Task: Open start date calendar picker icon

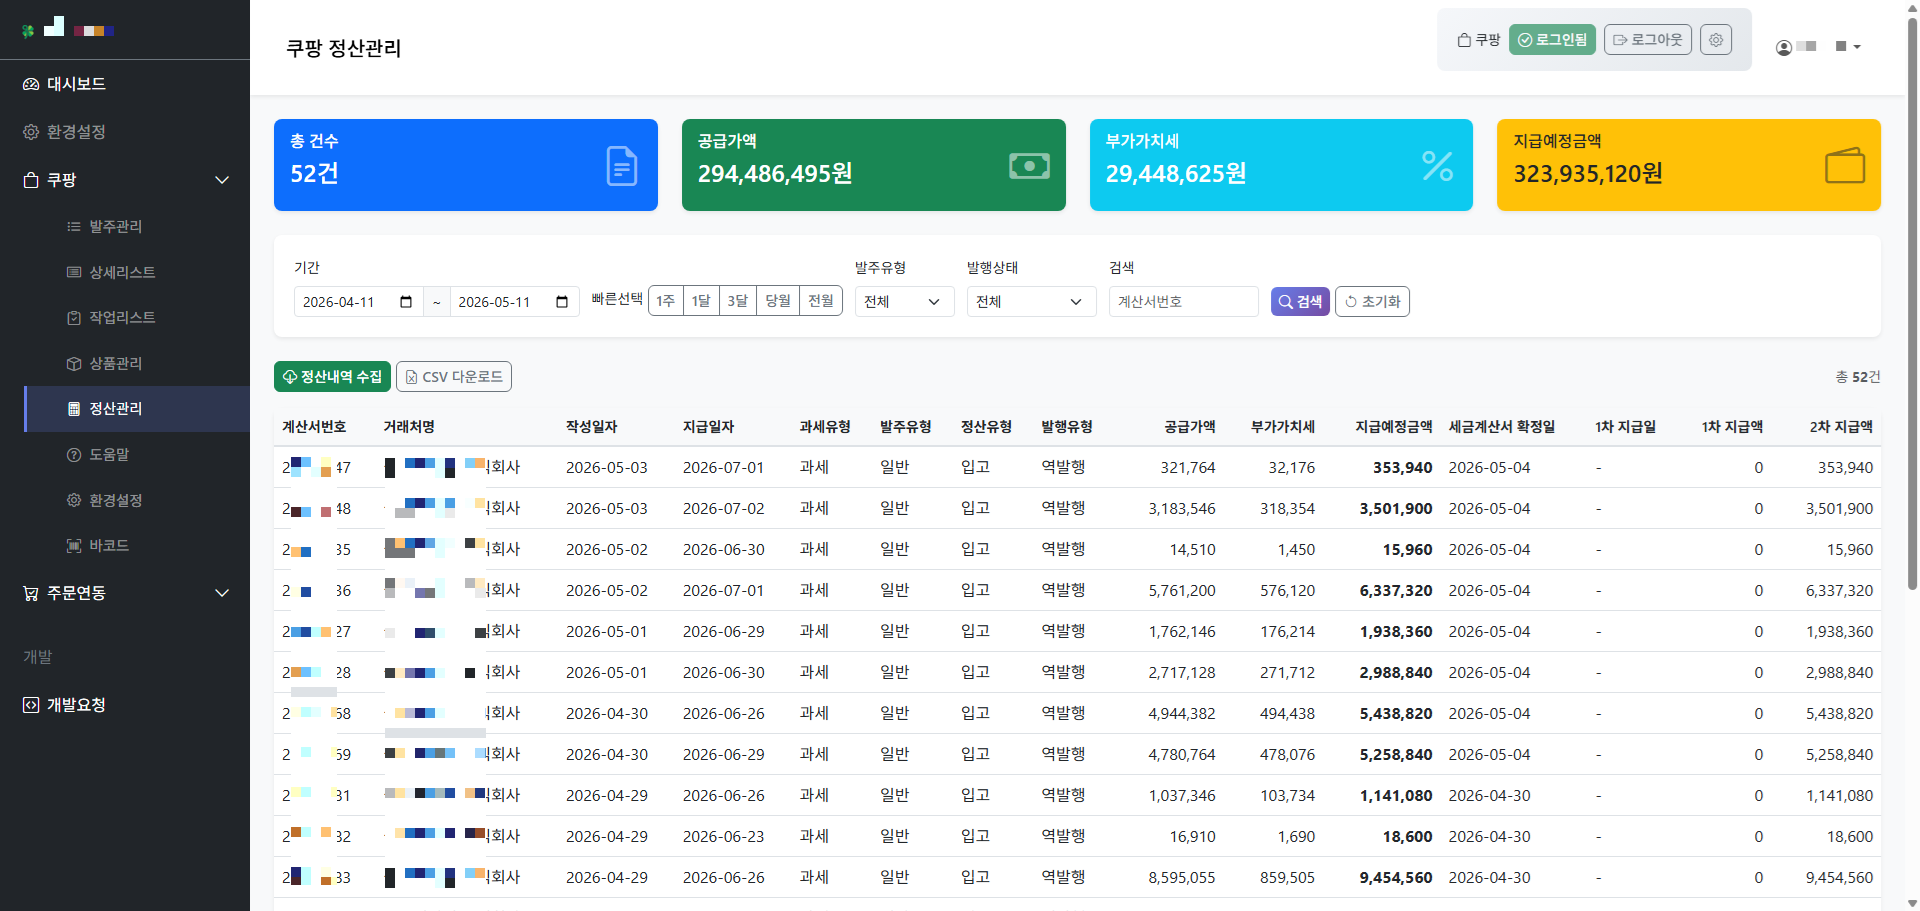Action: point(406,302)
